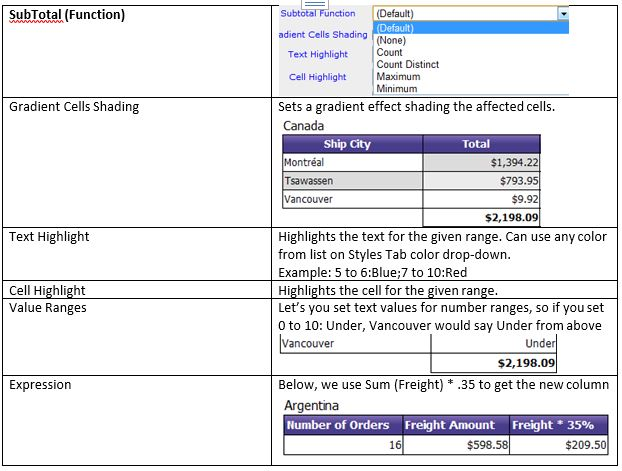Click the Number of Orders column header
Image resolution: width=622 pixels, height=471 pixels.
[337, 425]
